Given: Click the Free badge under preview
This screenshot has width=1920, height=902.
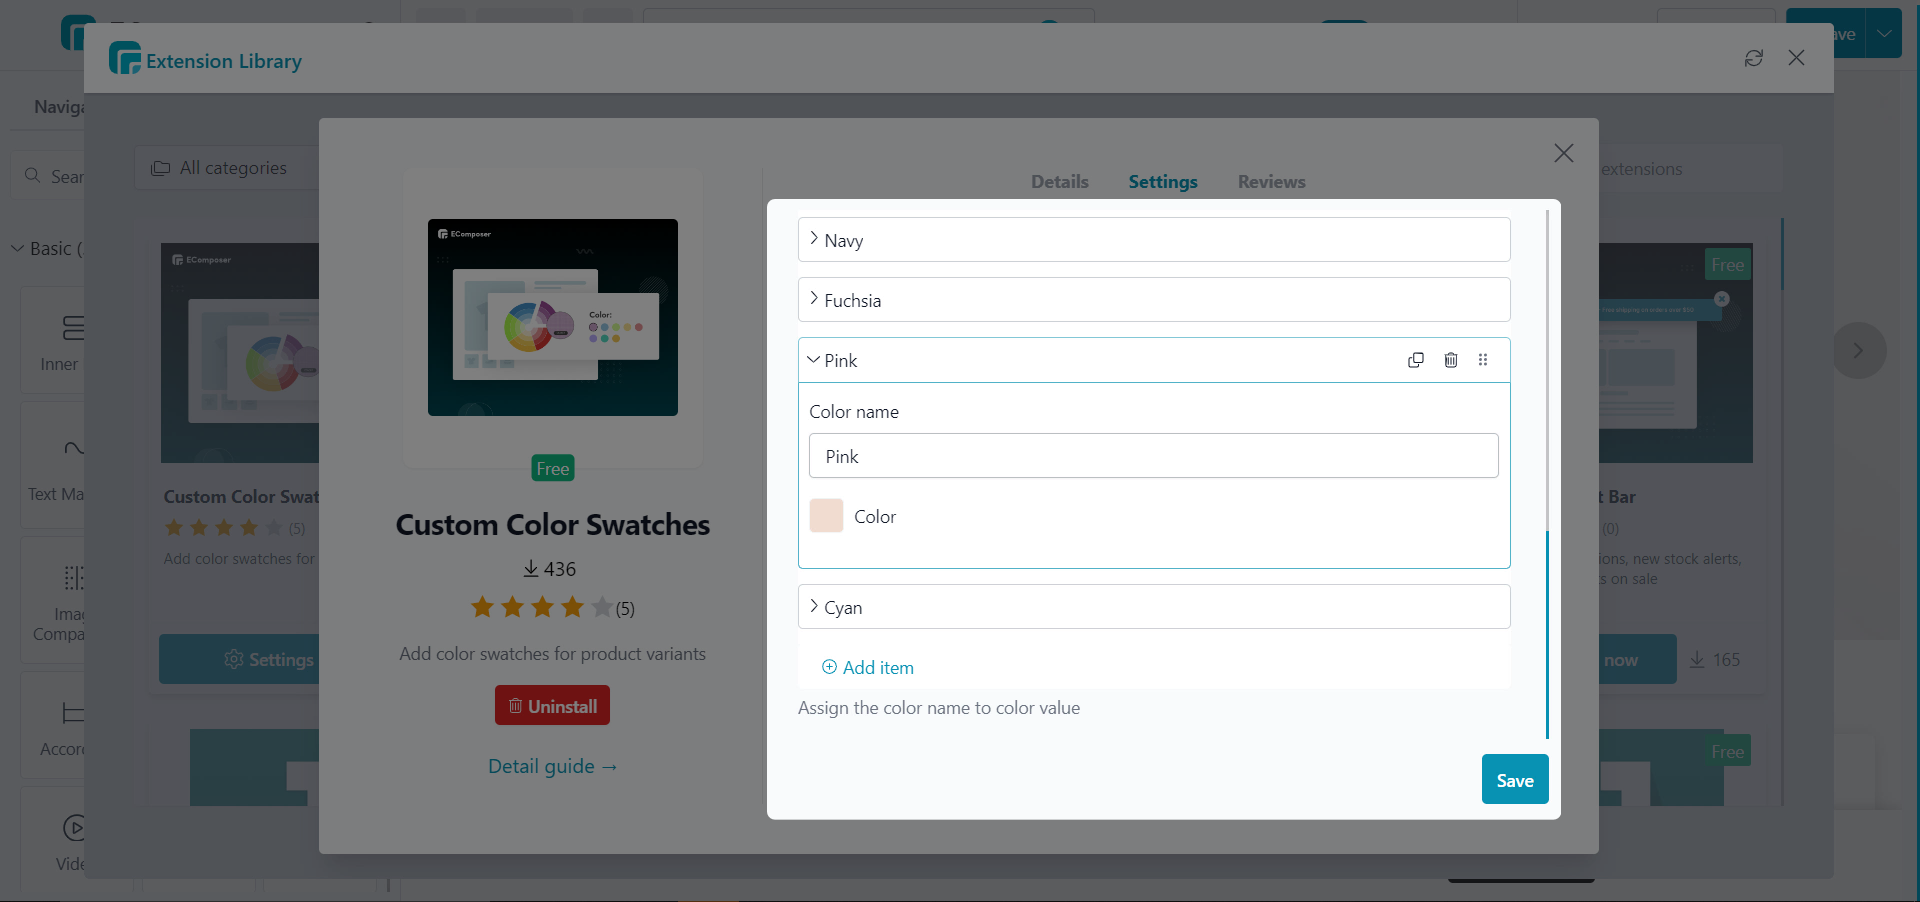Looking at the screenshot, I should tap(553, 468).
